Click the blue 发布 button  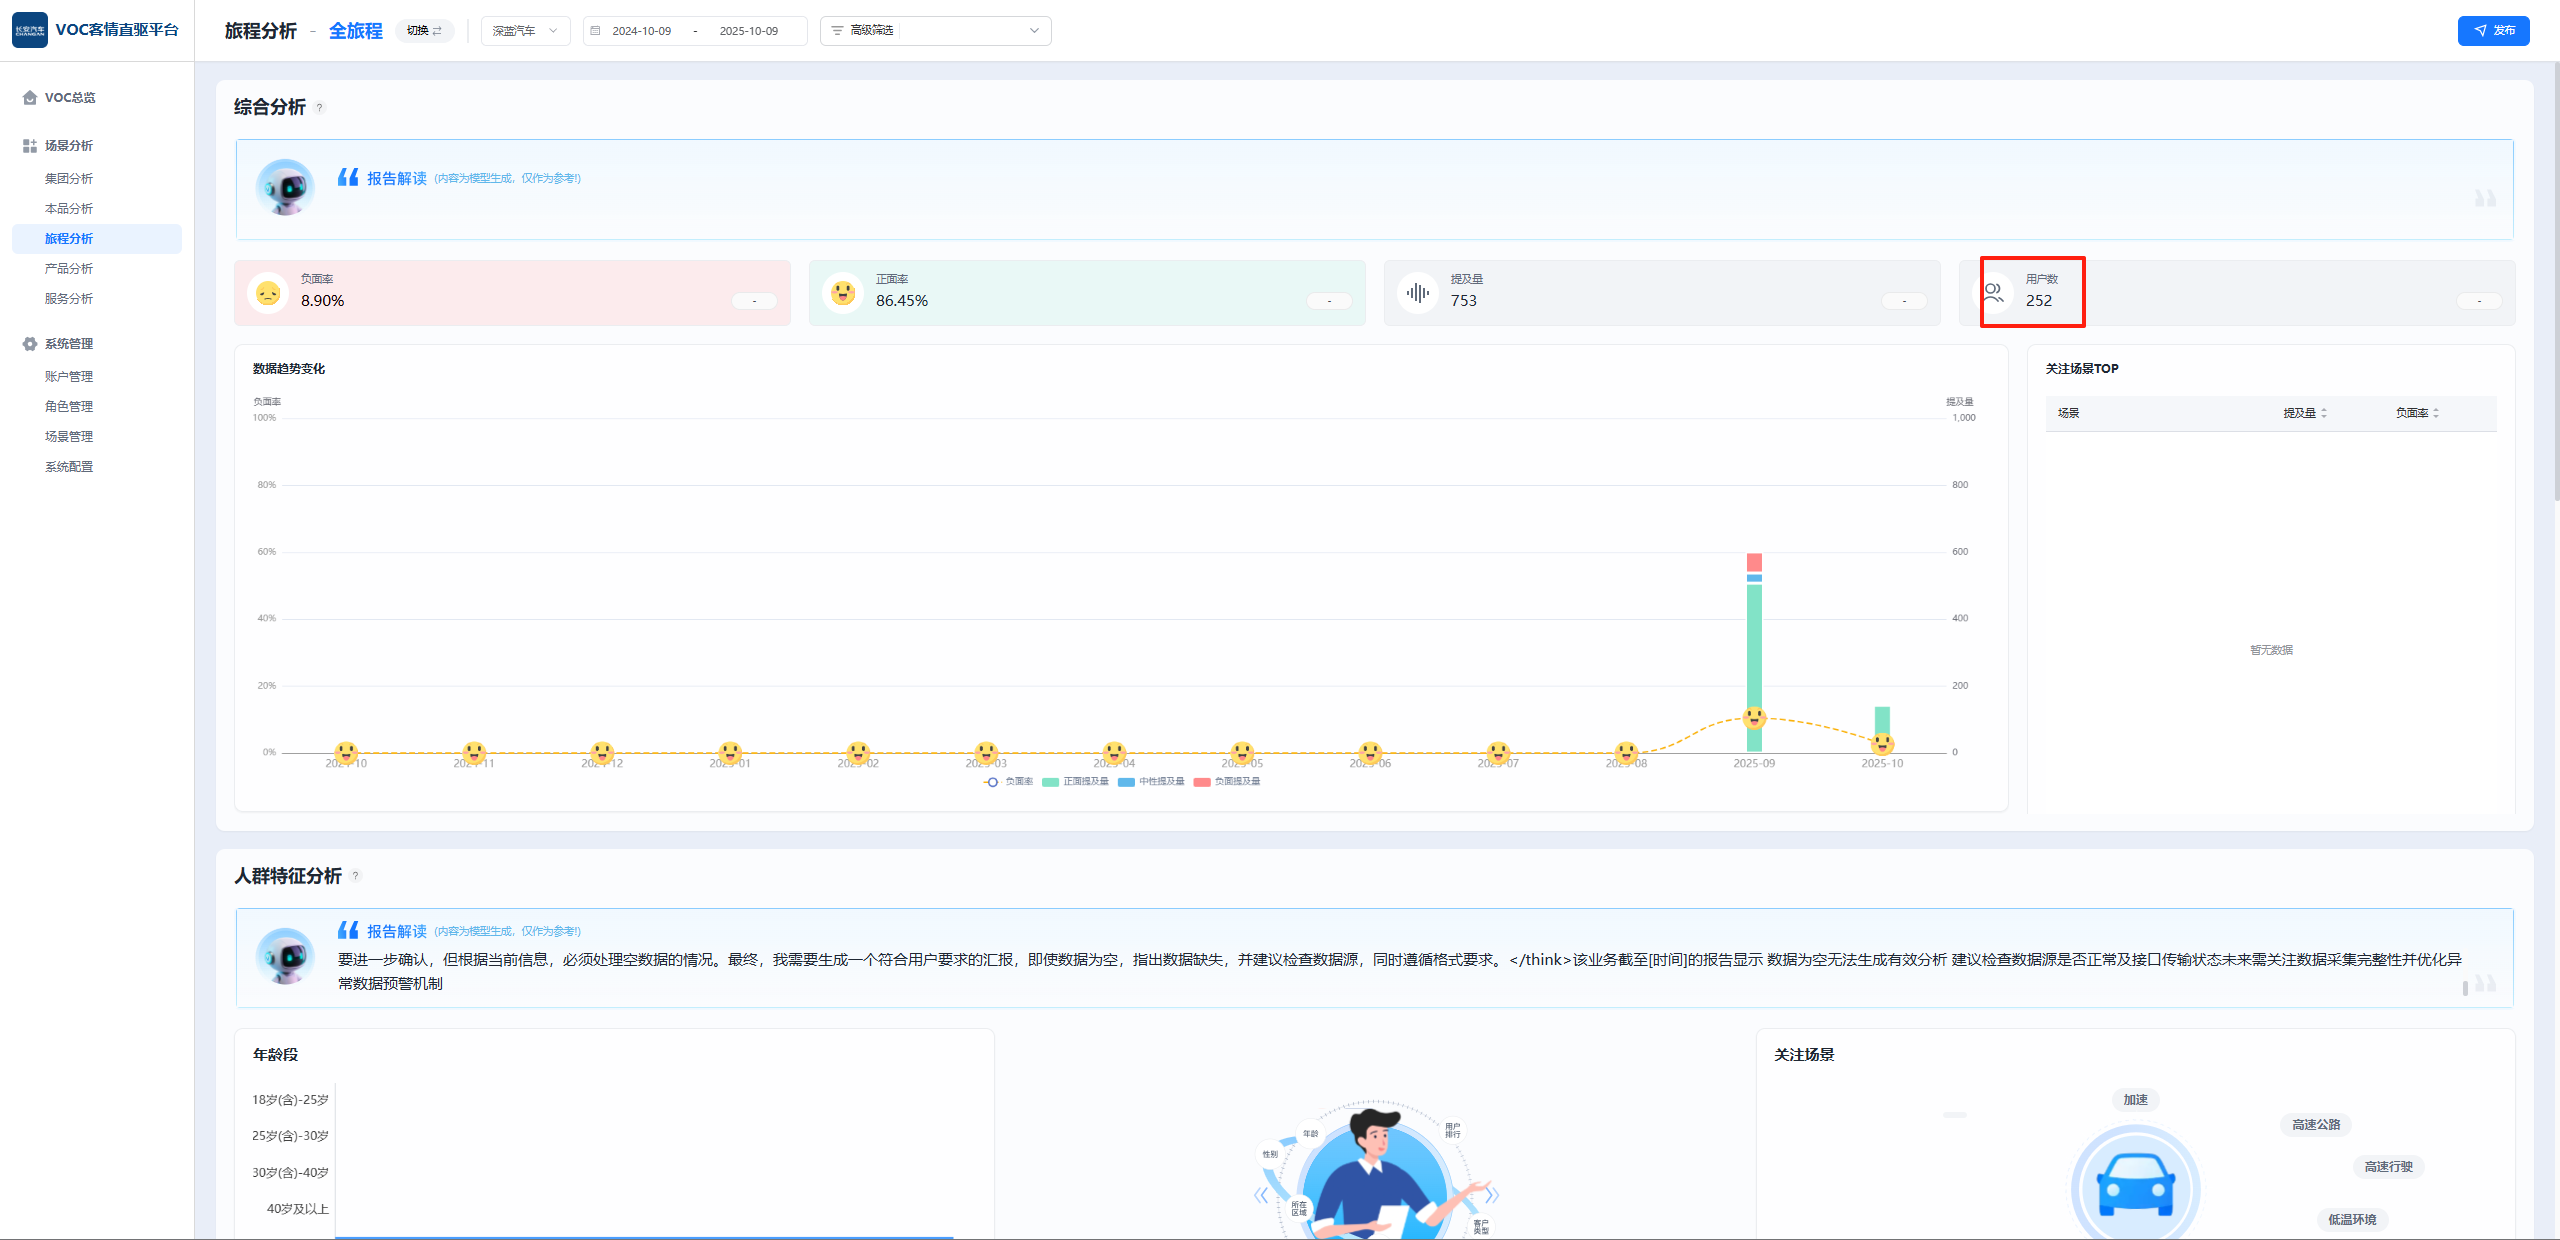2493,31
